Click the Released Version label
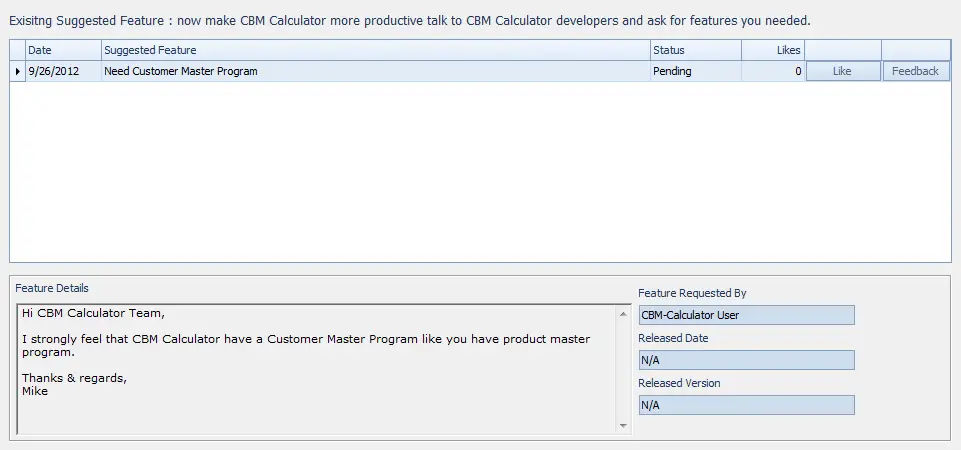Viewport: 961px width, 450px height. (679, 383)
